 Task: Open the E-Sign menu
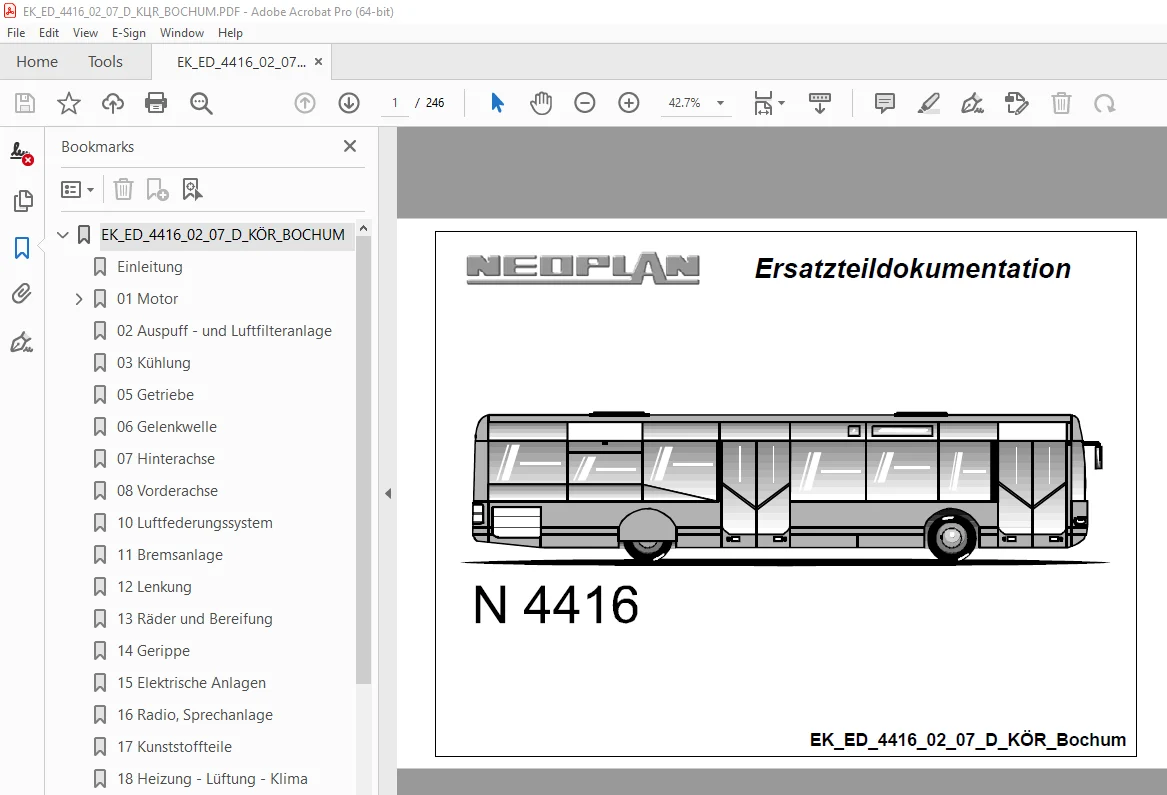tap(129, 33)
